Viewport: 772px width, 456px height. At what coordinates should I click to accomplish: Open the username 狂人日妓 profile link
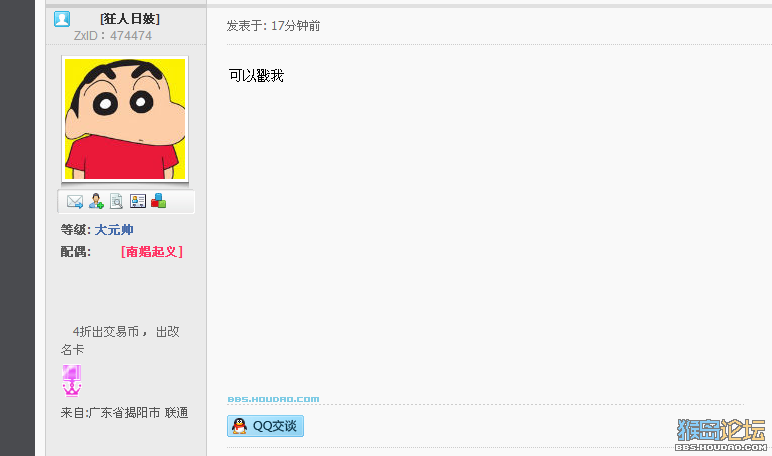click(x=130, y=19)
